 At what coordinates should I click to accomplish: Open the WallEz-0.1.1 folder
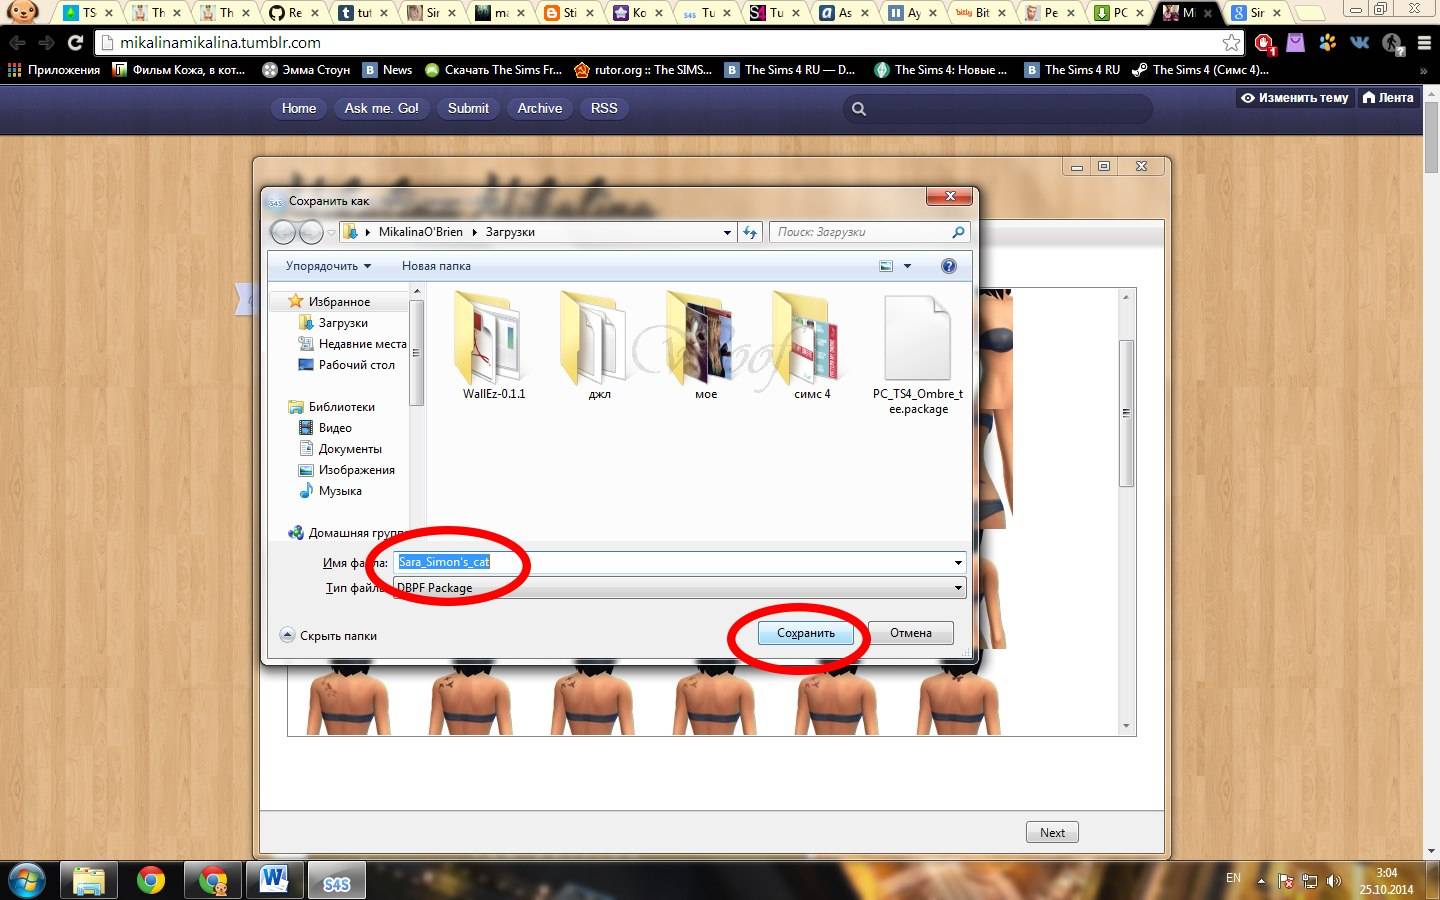click(493, 345)
